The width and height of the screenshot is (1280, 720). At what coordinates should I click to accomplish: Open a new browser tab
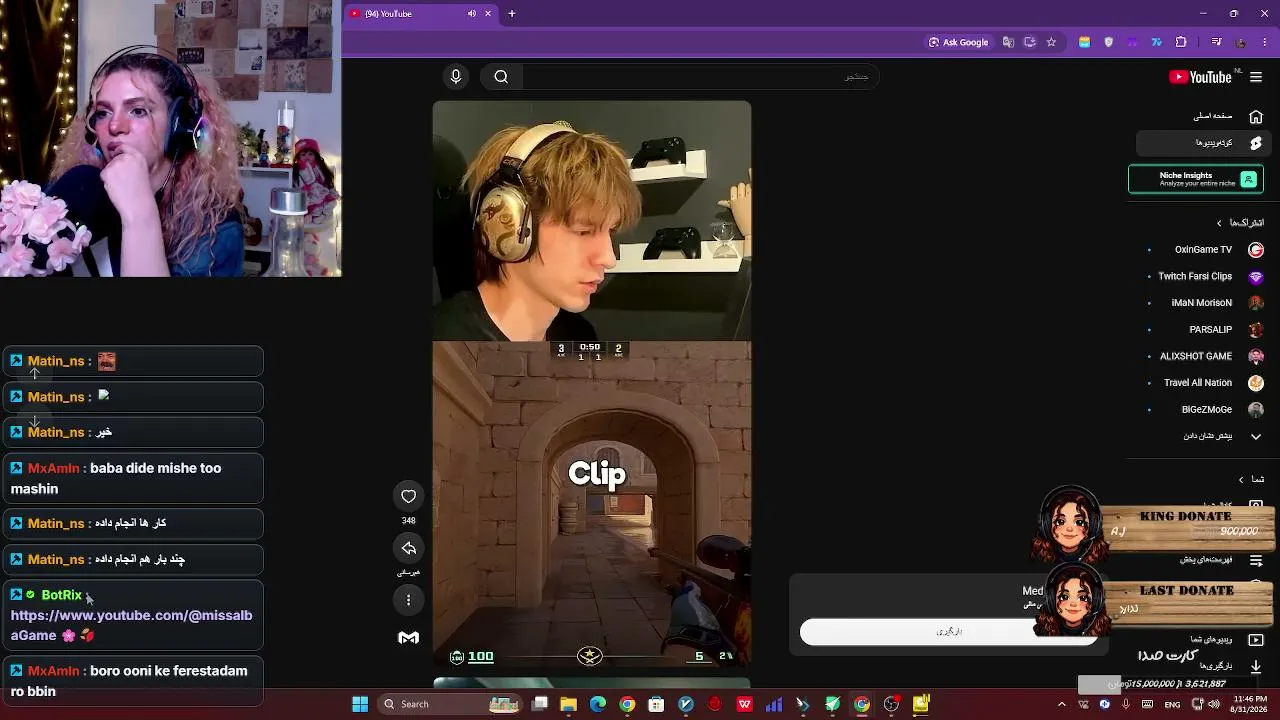512,14
